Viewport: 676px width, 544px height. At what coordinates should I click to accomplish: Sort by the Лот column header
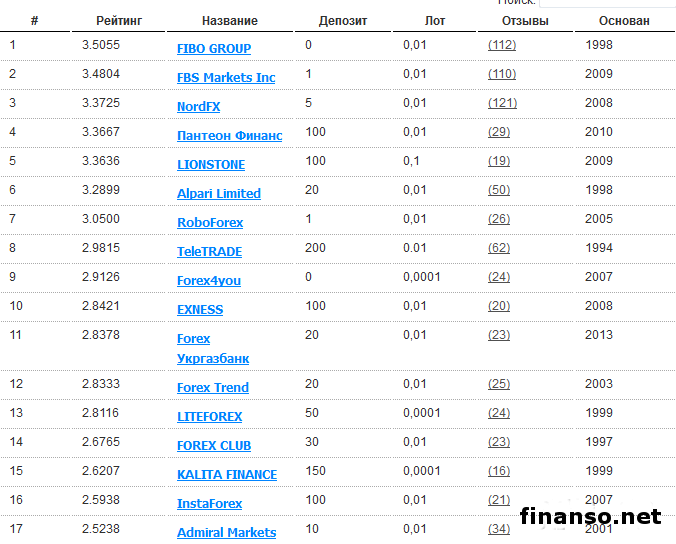point(435,20)
